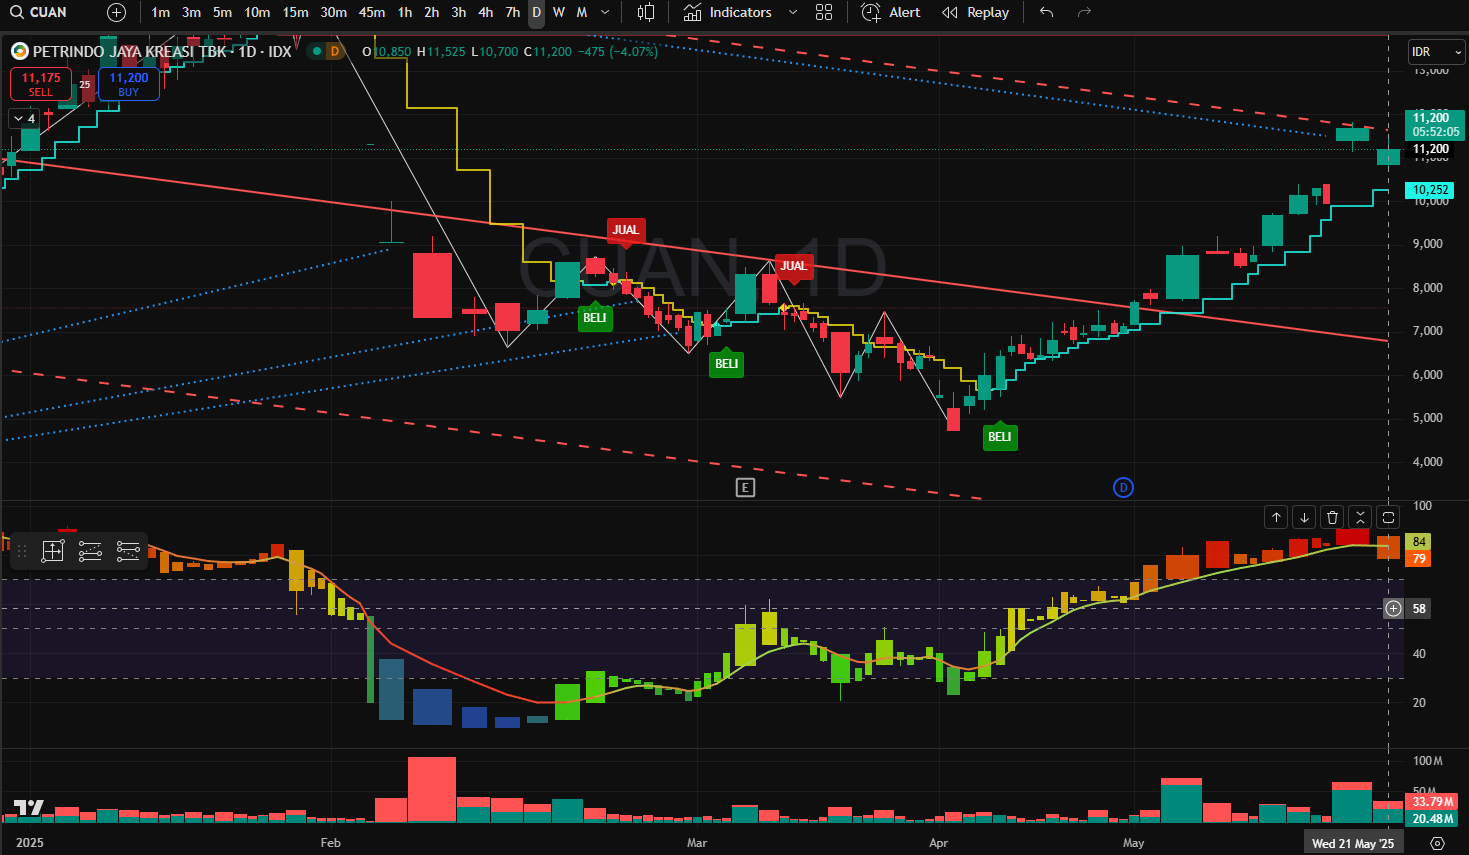Open symbol search for CUAN

39,12
